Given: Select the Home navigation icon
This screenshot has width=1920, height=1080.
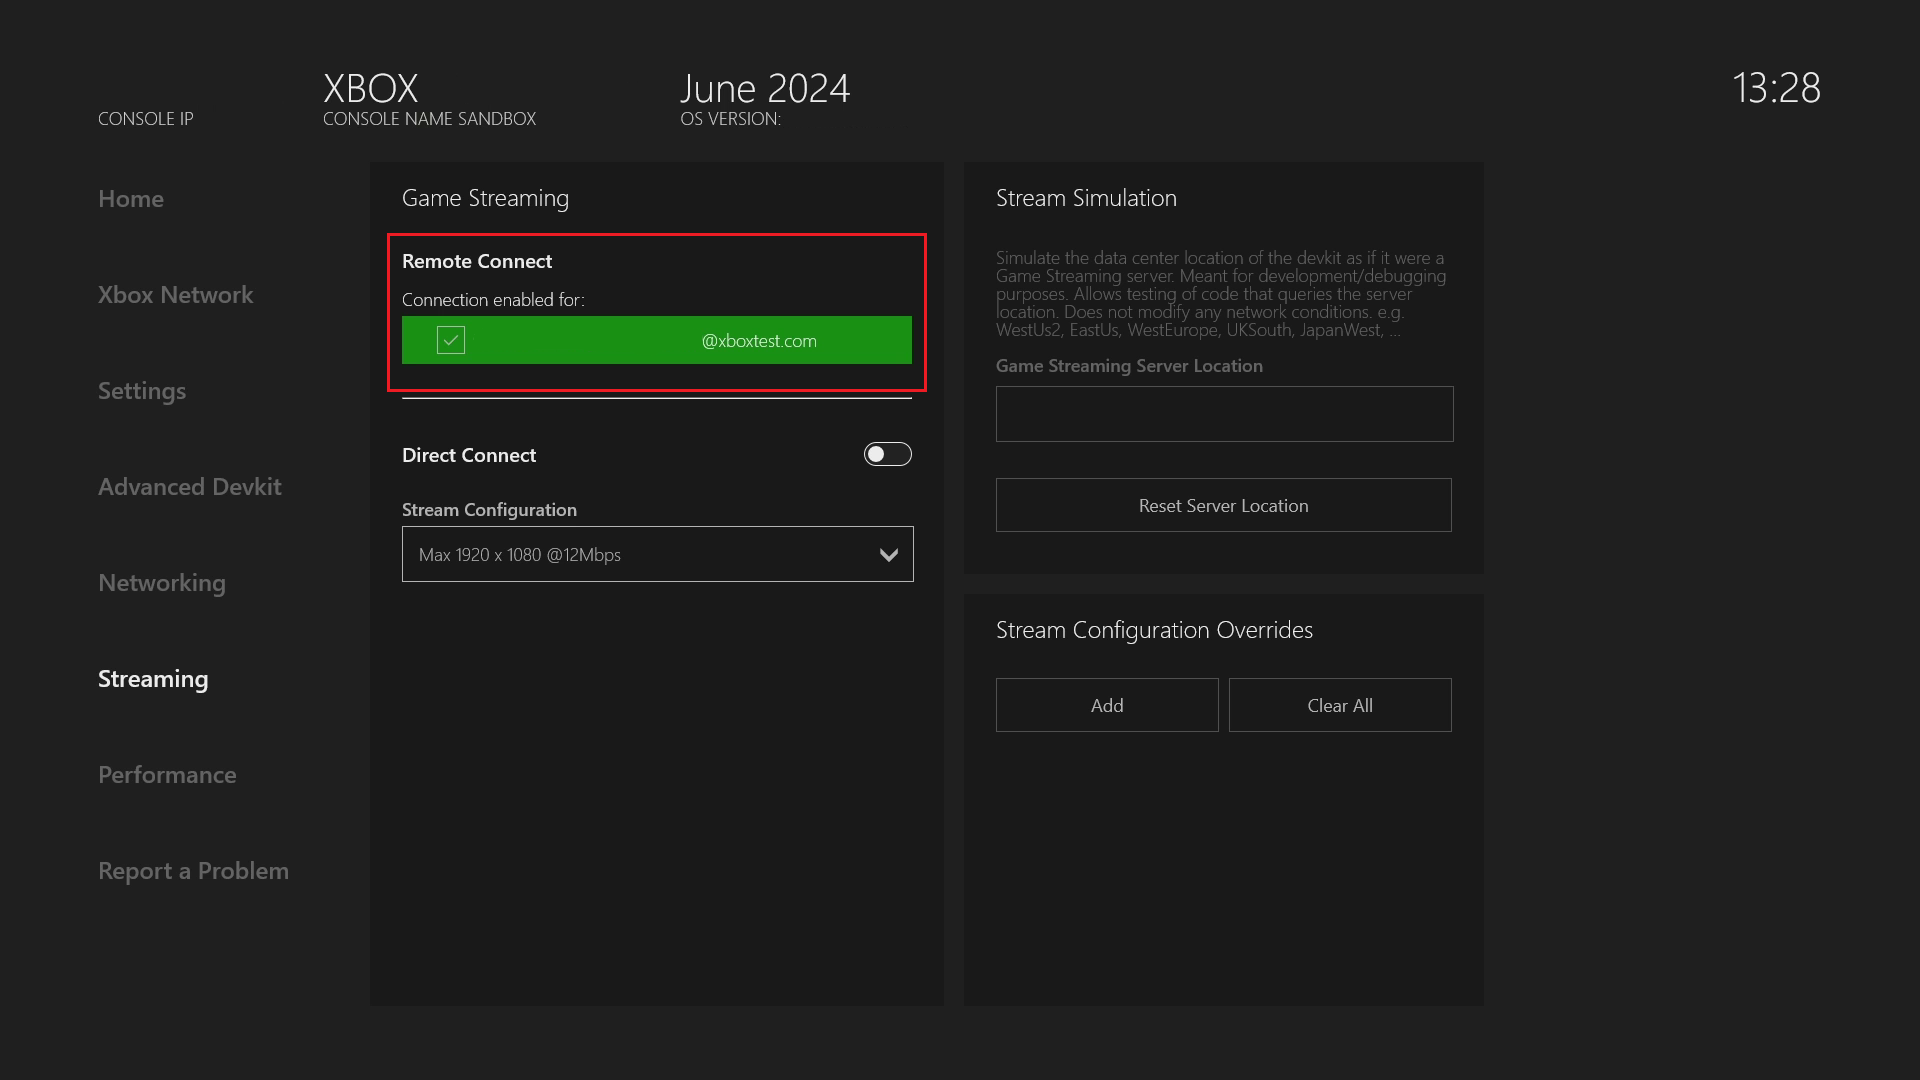Looking at the screenshot, I should tap(131, 198).
